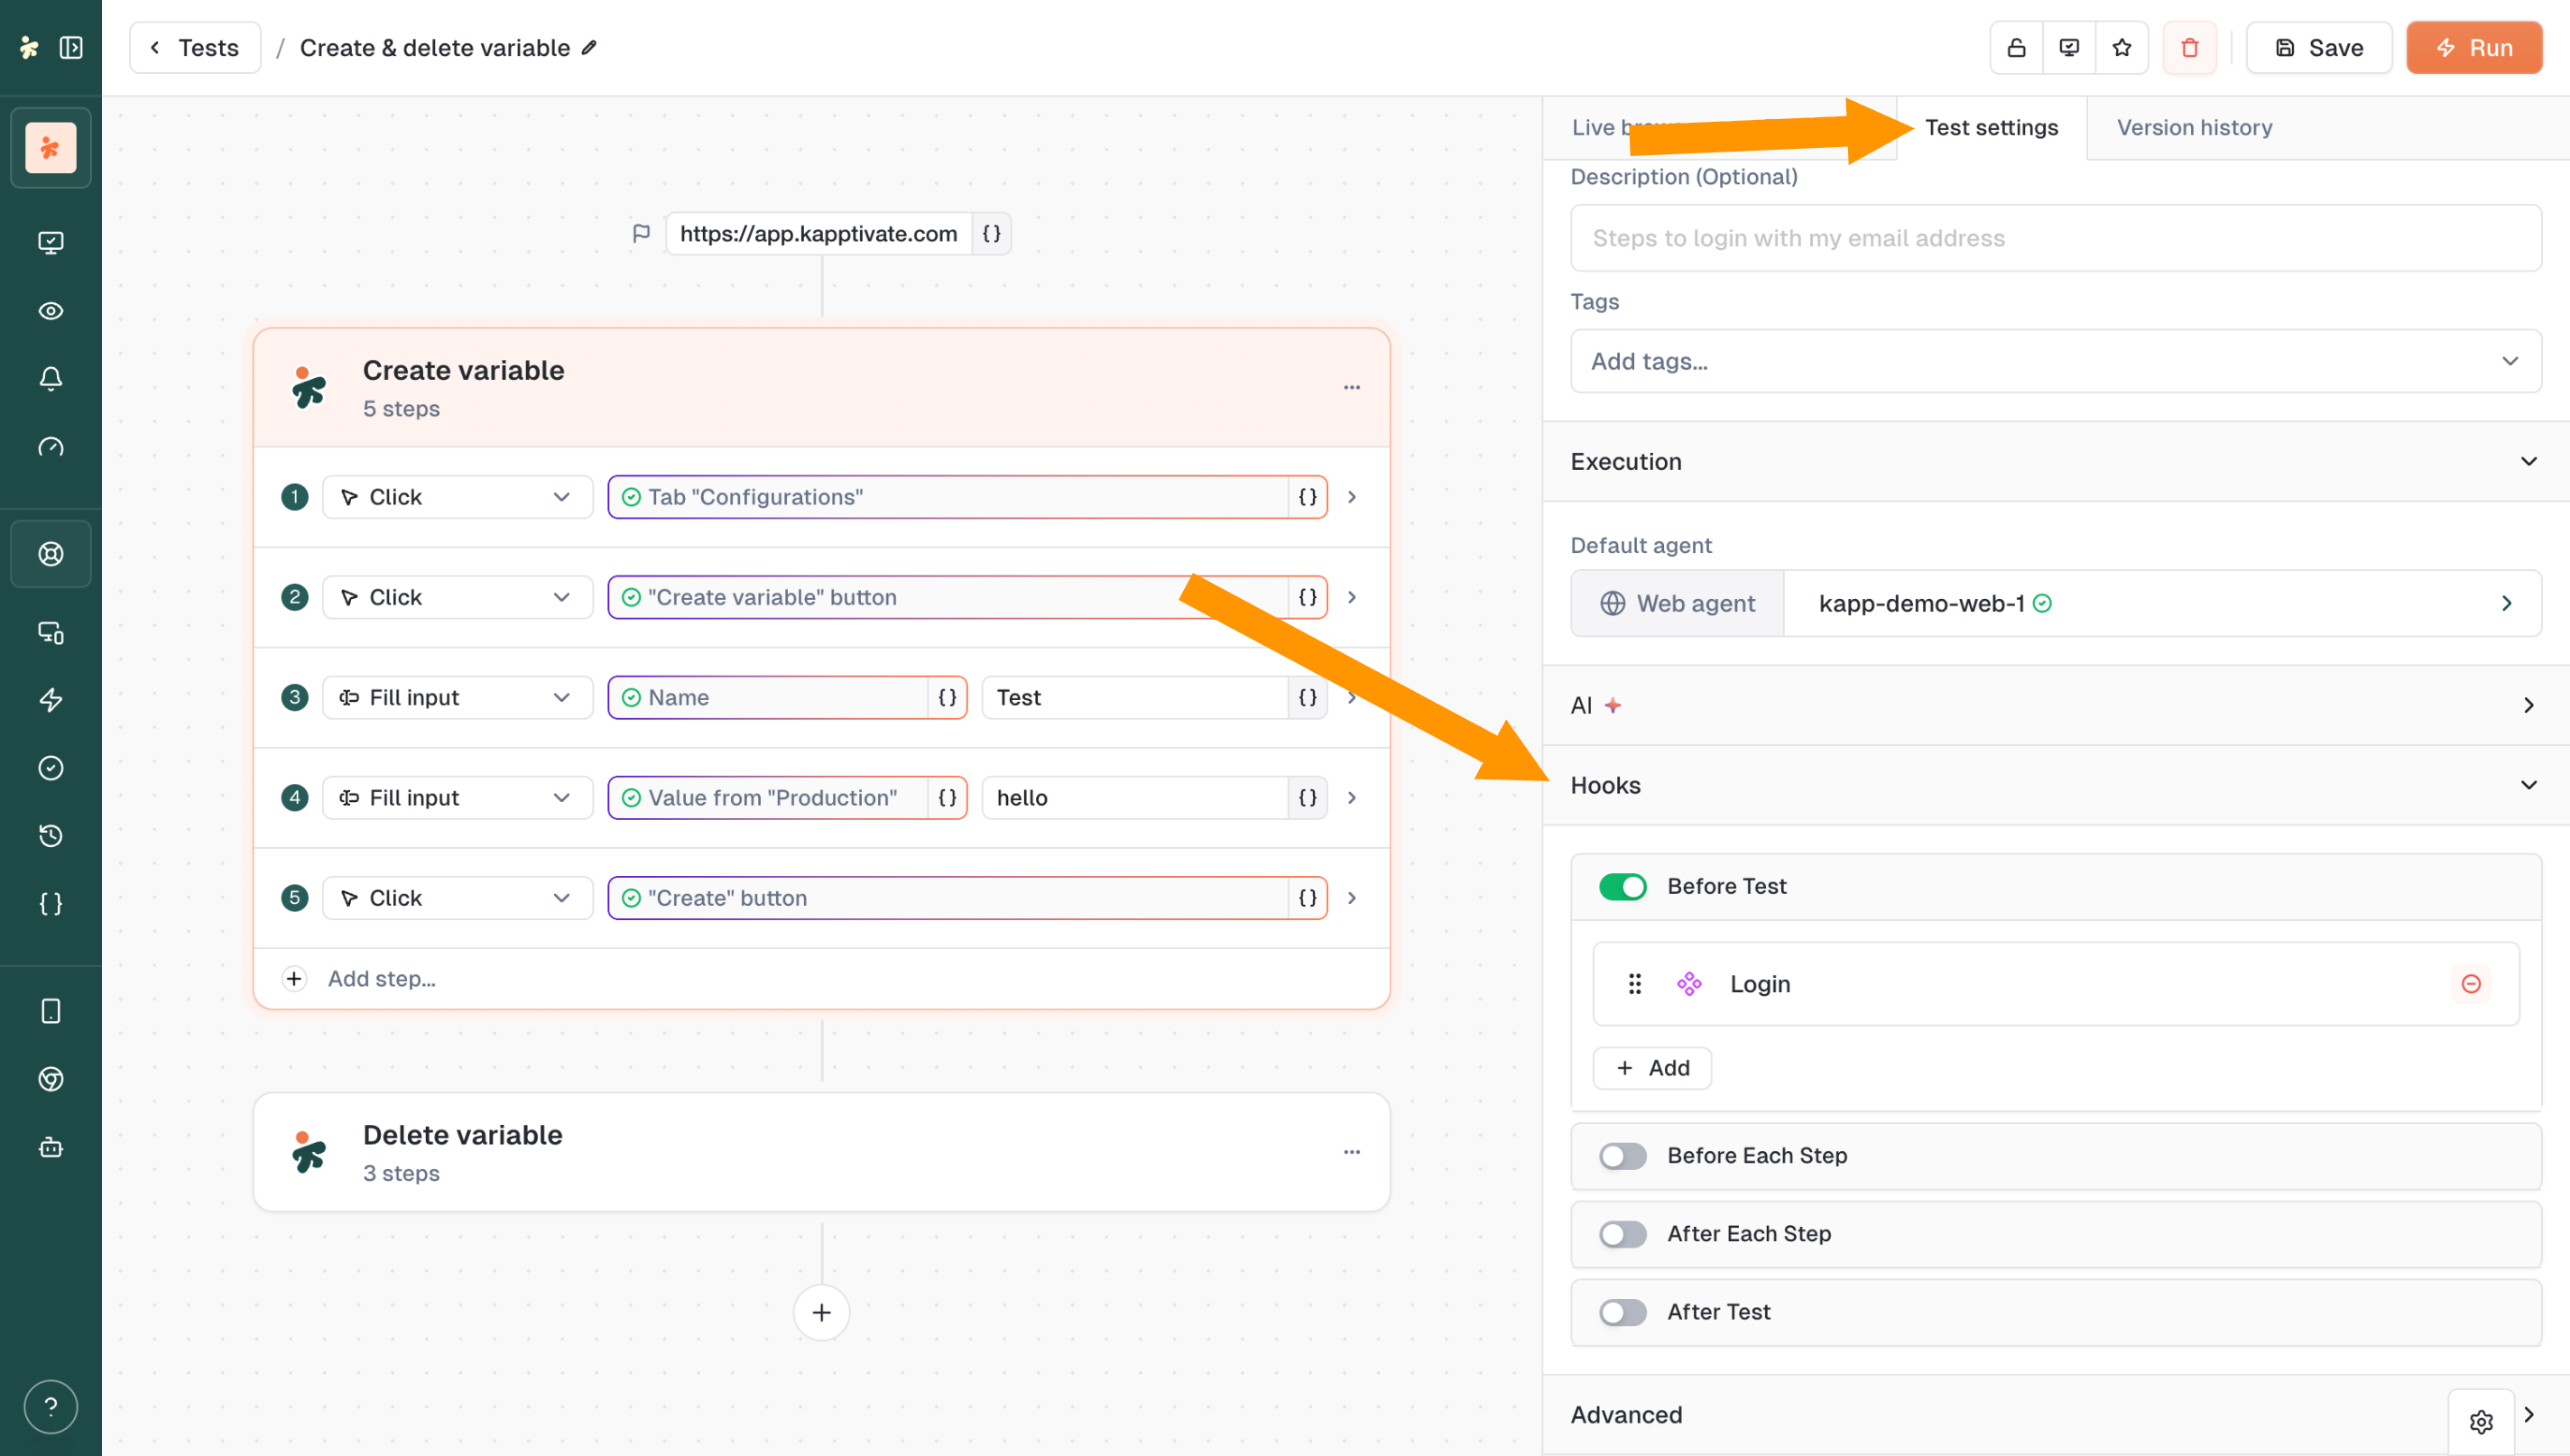Collapse the Hooks section
Viewport: 2570px width, 1456px height.
(x=2528, y=785)
